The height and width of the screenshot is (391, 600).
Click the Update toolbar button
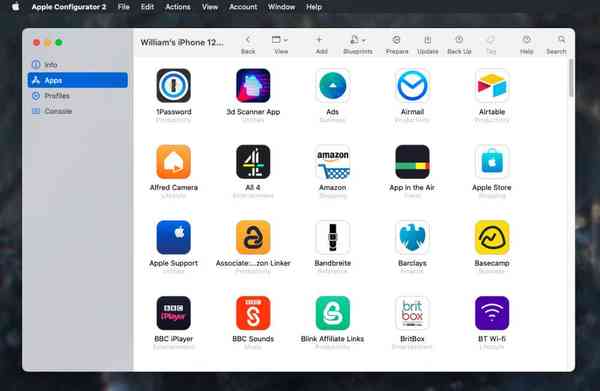point(427,44)
